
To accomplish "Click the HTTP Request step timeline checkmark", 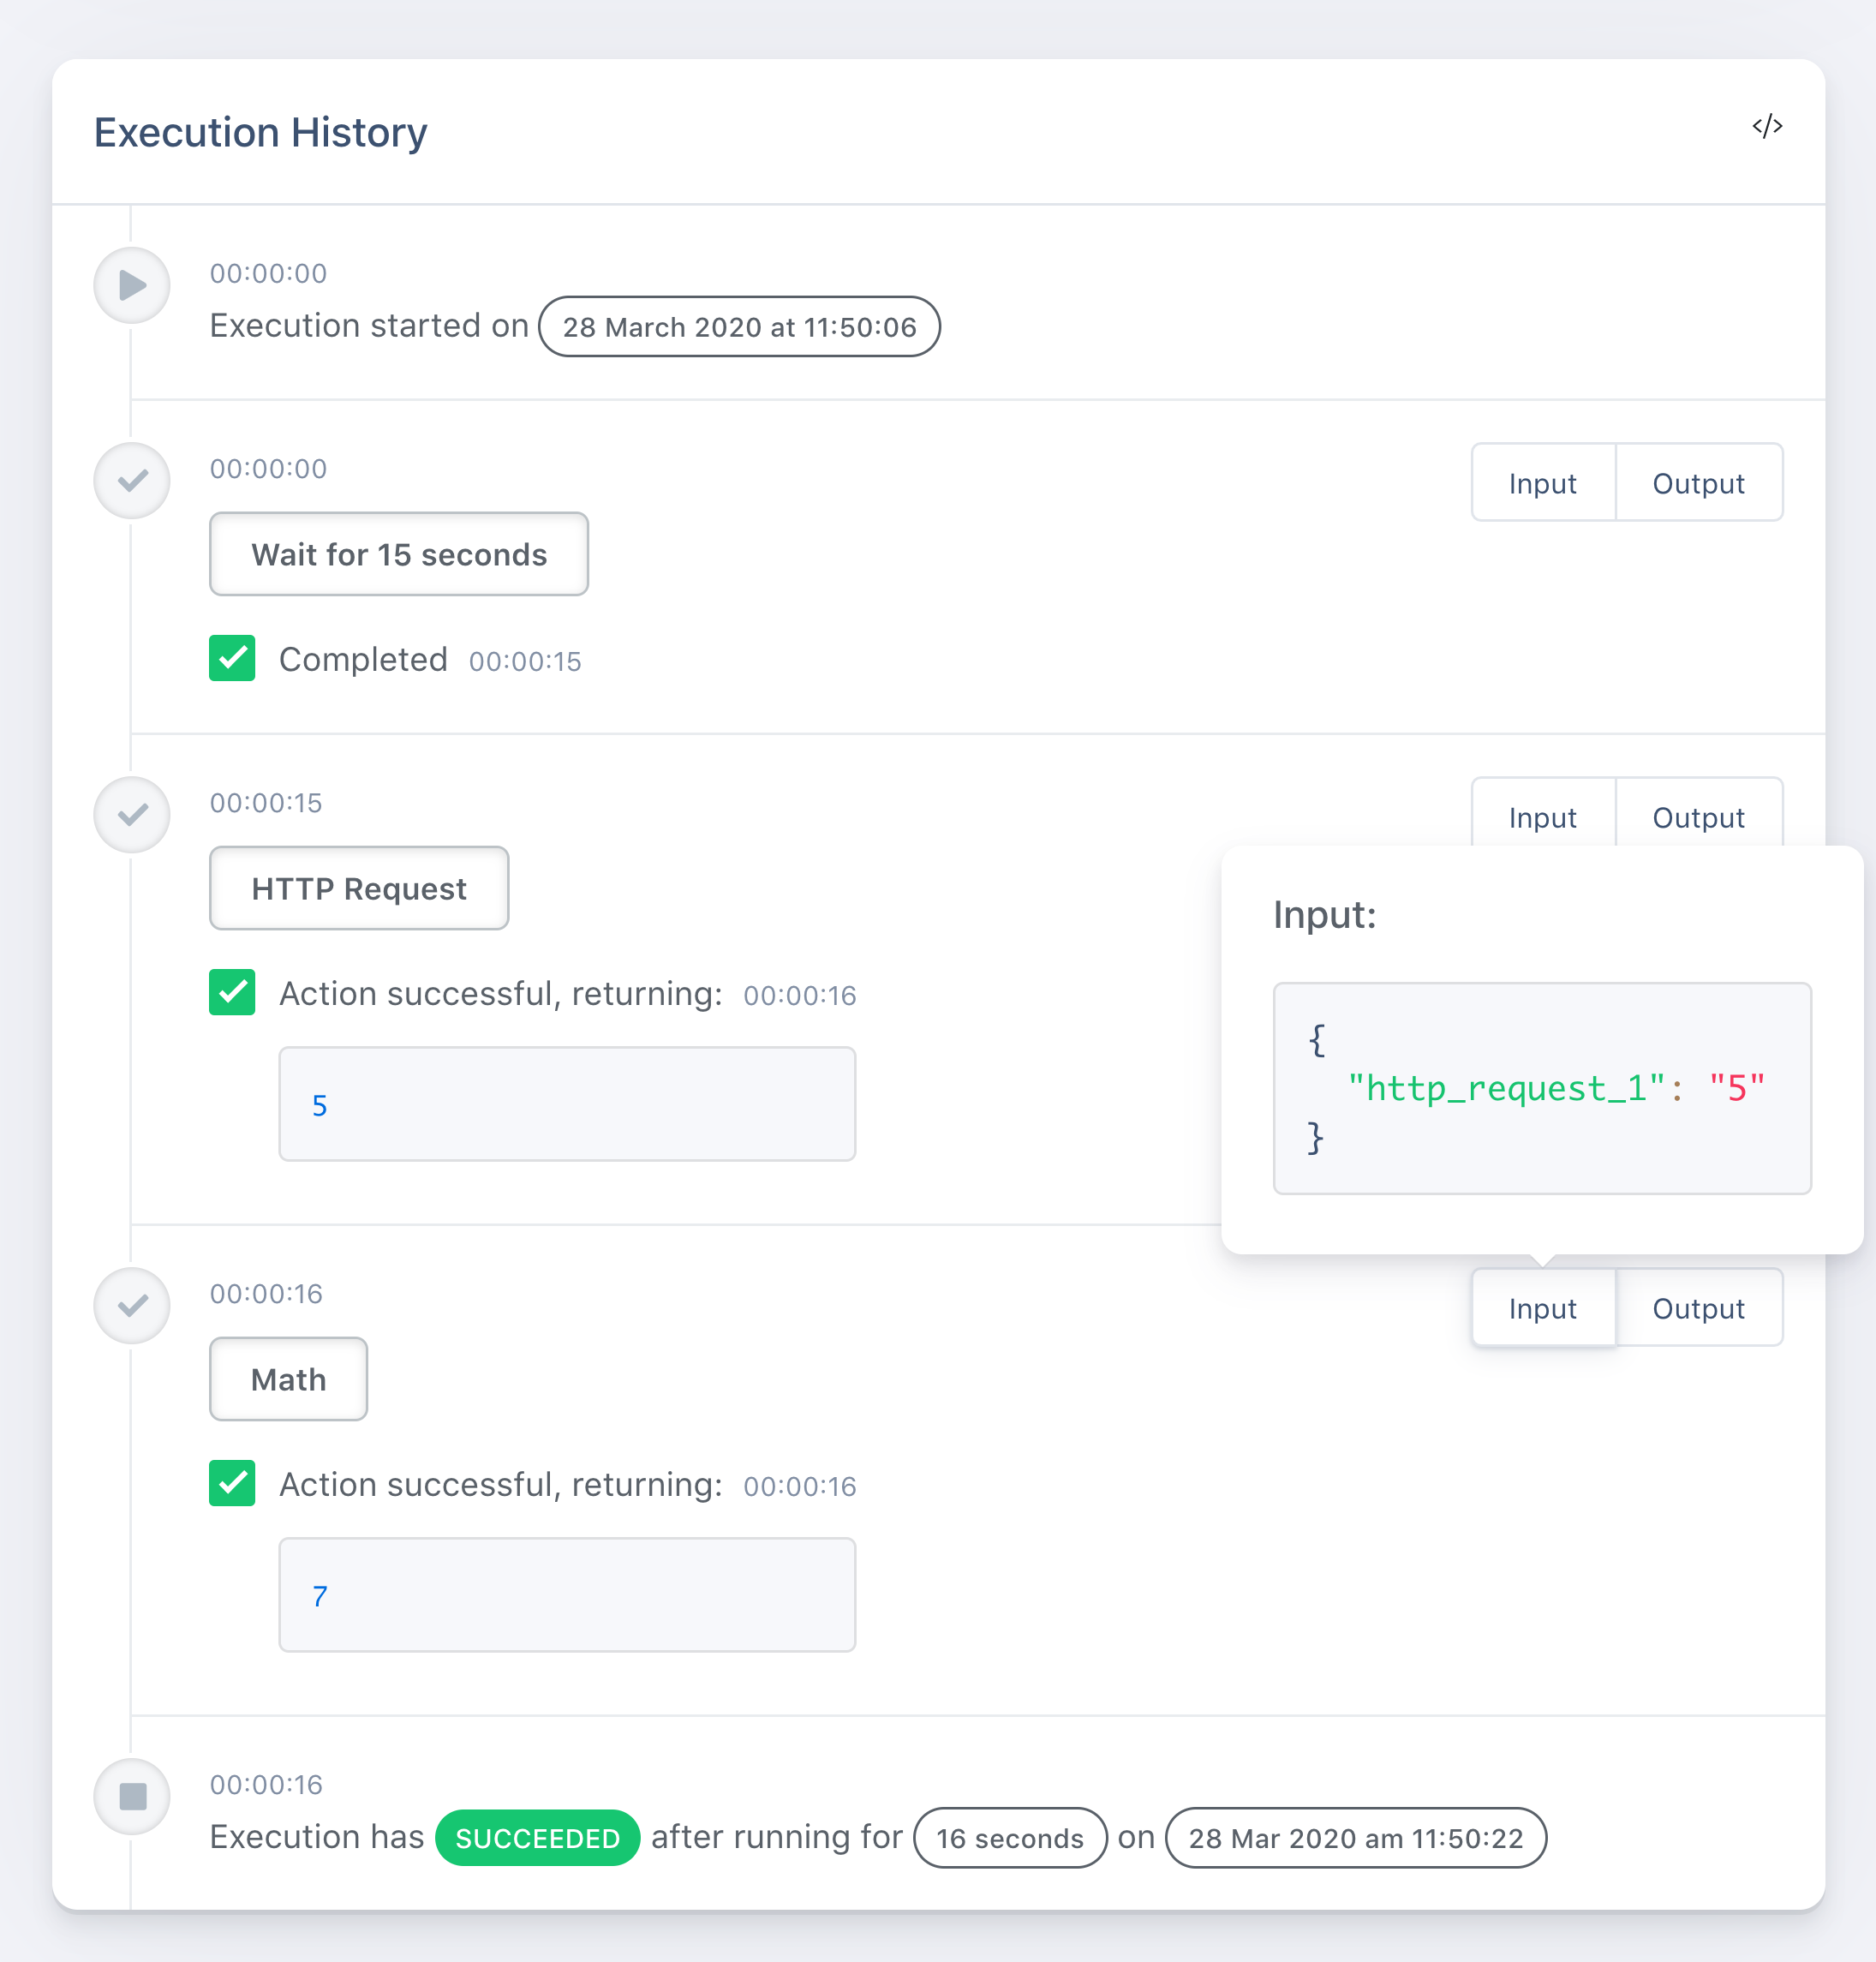I will pyautogui.click(x=132, y=815).
